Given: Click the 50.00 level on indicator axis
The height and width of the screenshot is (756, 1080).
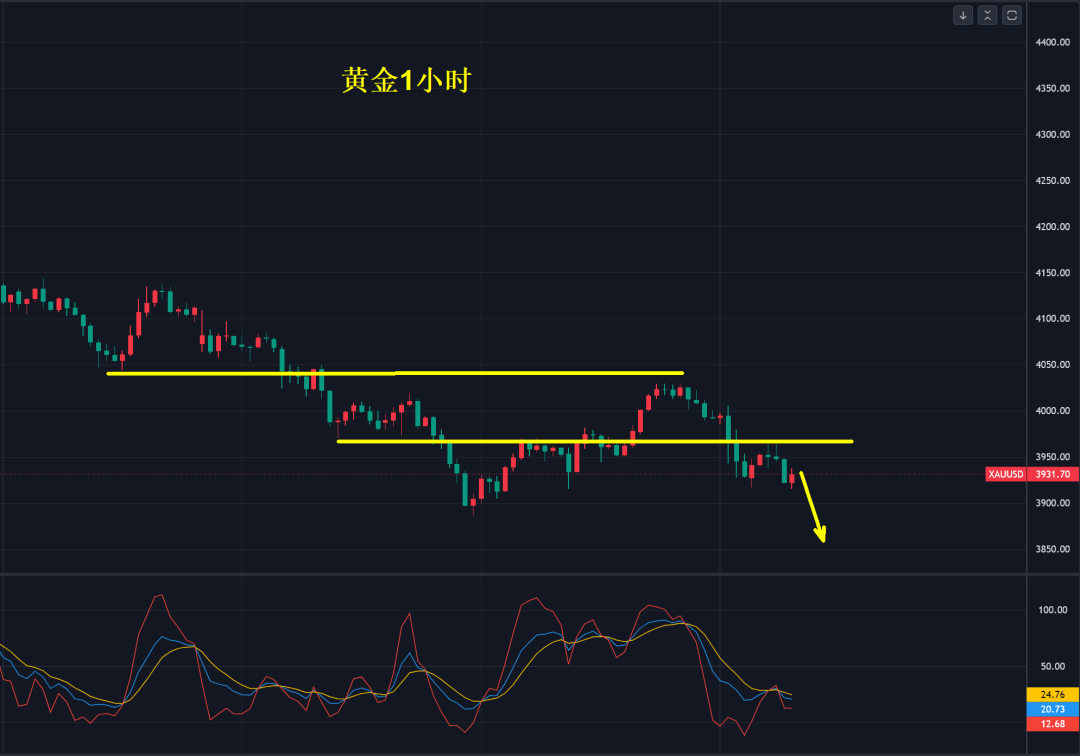Looking at the screenshot, I should tap(1053, 666).
